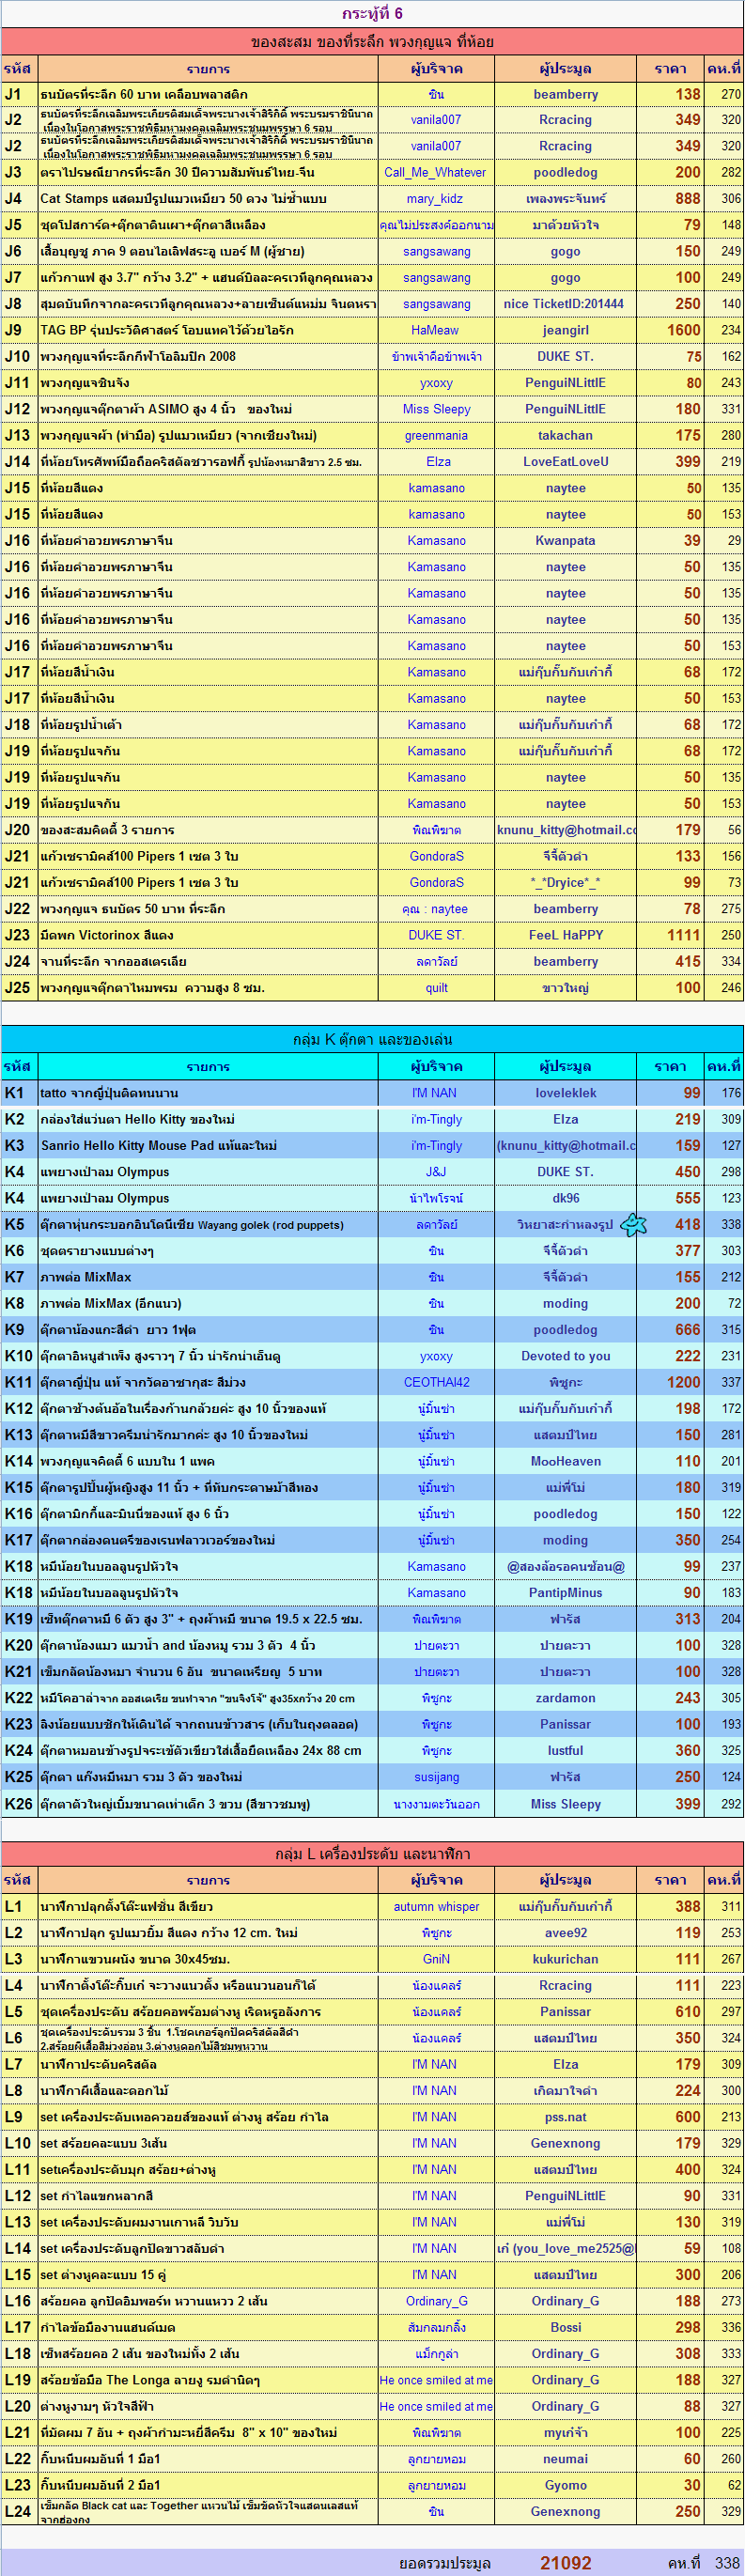Click the price '666' in row K9
The image size is (745, 2576).
[688, 1329]
